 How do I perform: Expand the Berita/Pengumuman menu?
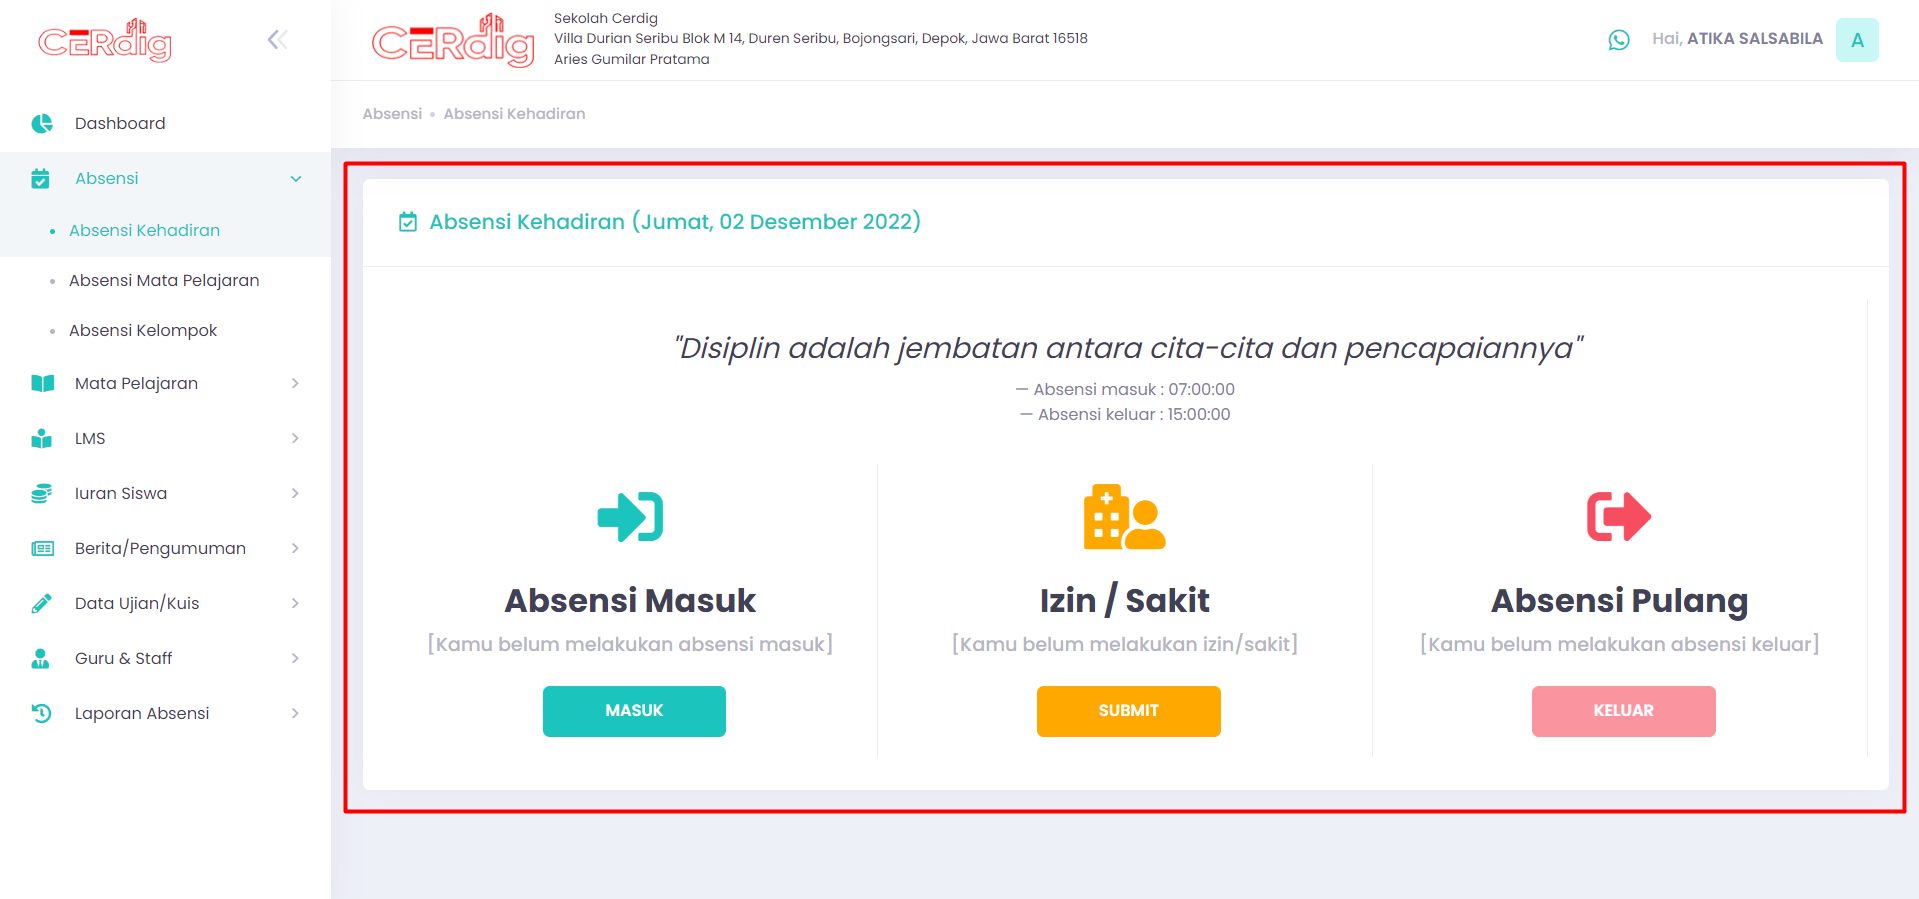(x=295, y=548)
